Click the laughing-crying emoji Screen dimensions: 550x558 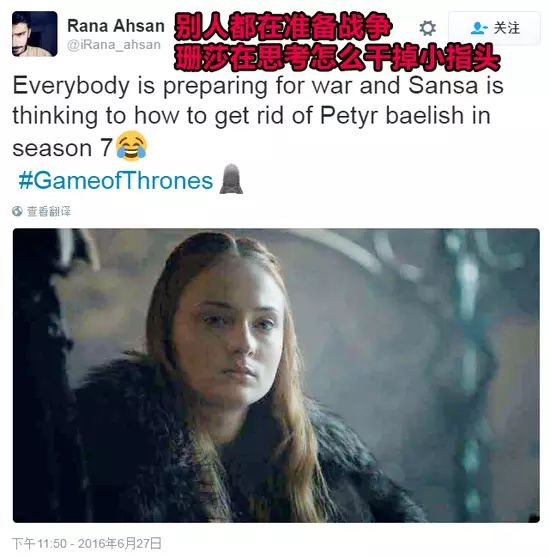click(x=131, y=146)
